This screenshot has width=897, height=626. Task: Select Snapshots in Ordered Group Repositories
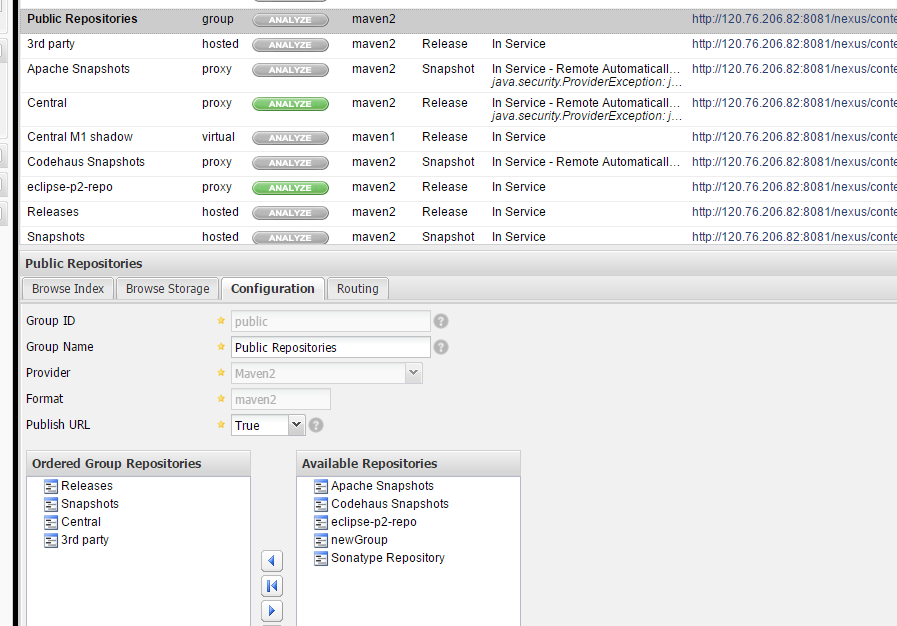[90, 504]
